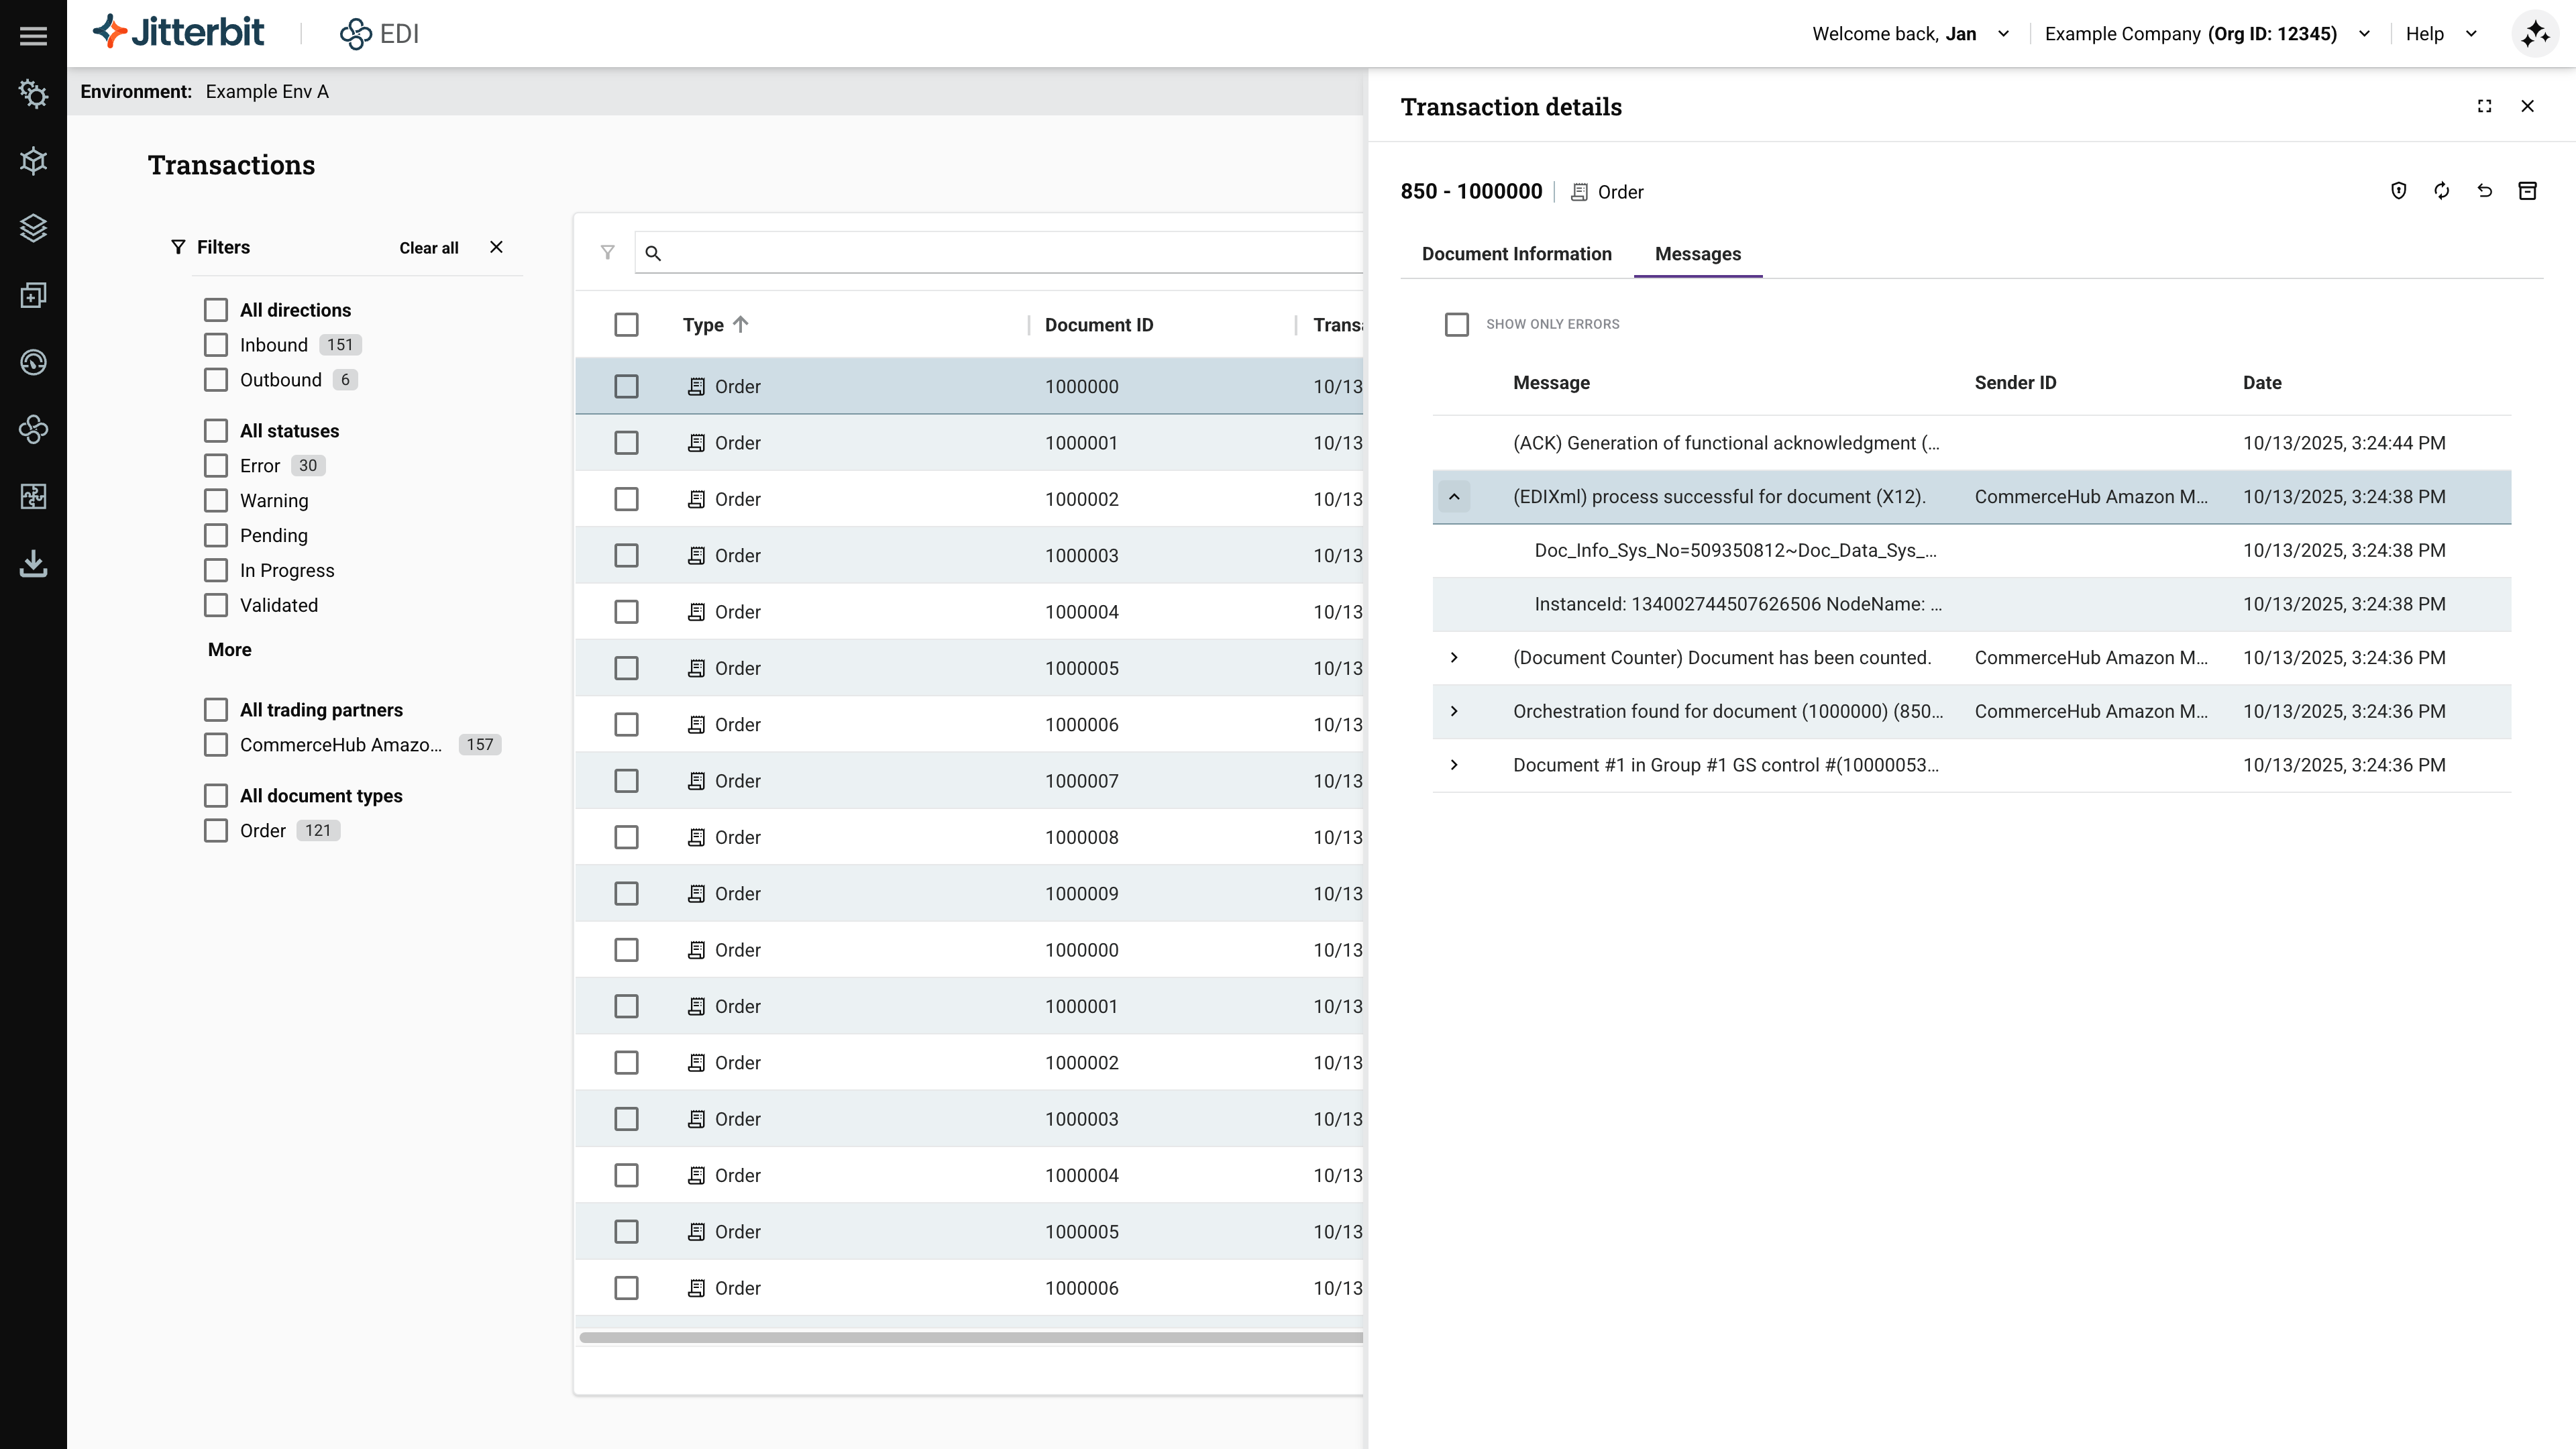Click the shield icon in transaction details
2576x1449 pixels.
[x=2398, y=191]
